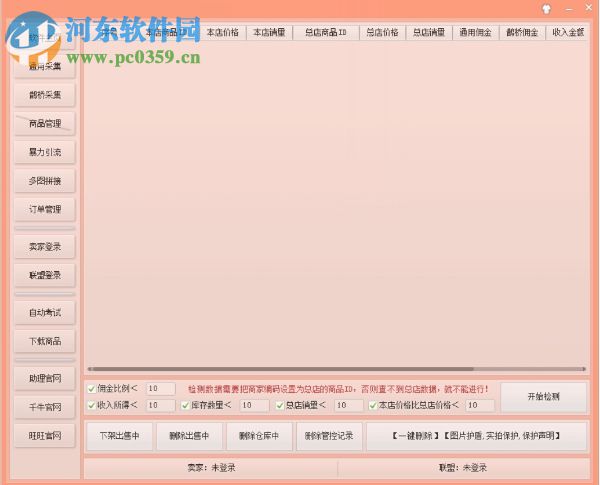Click the 下架出售中 button
Viewport: 600px width, 485px height.
coord(119,436)
